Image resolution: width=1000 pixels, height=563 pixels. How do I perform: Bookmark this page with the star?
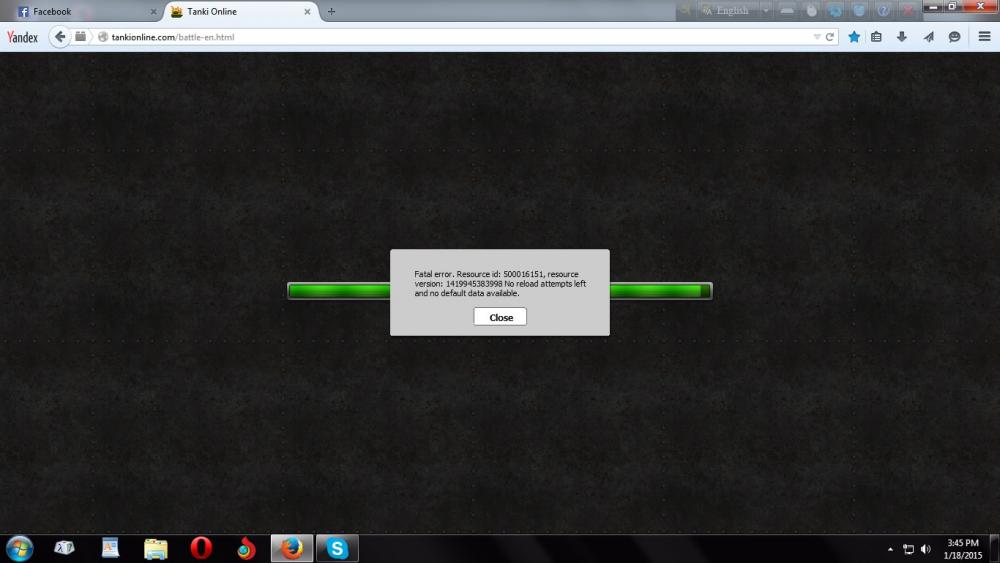click(854, 37)
